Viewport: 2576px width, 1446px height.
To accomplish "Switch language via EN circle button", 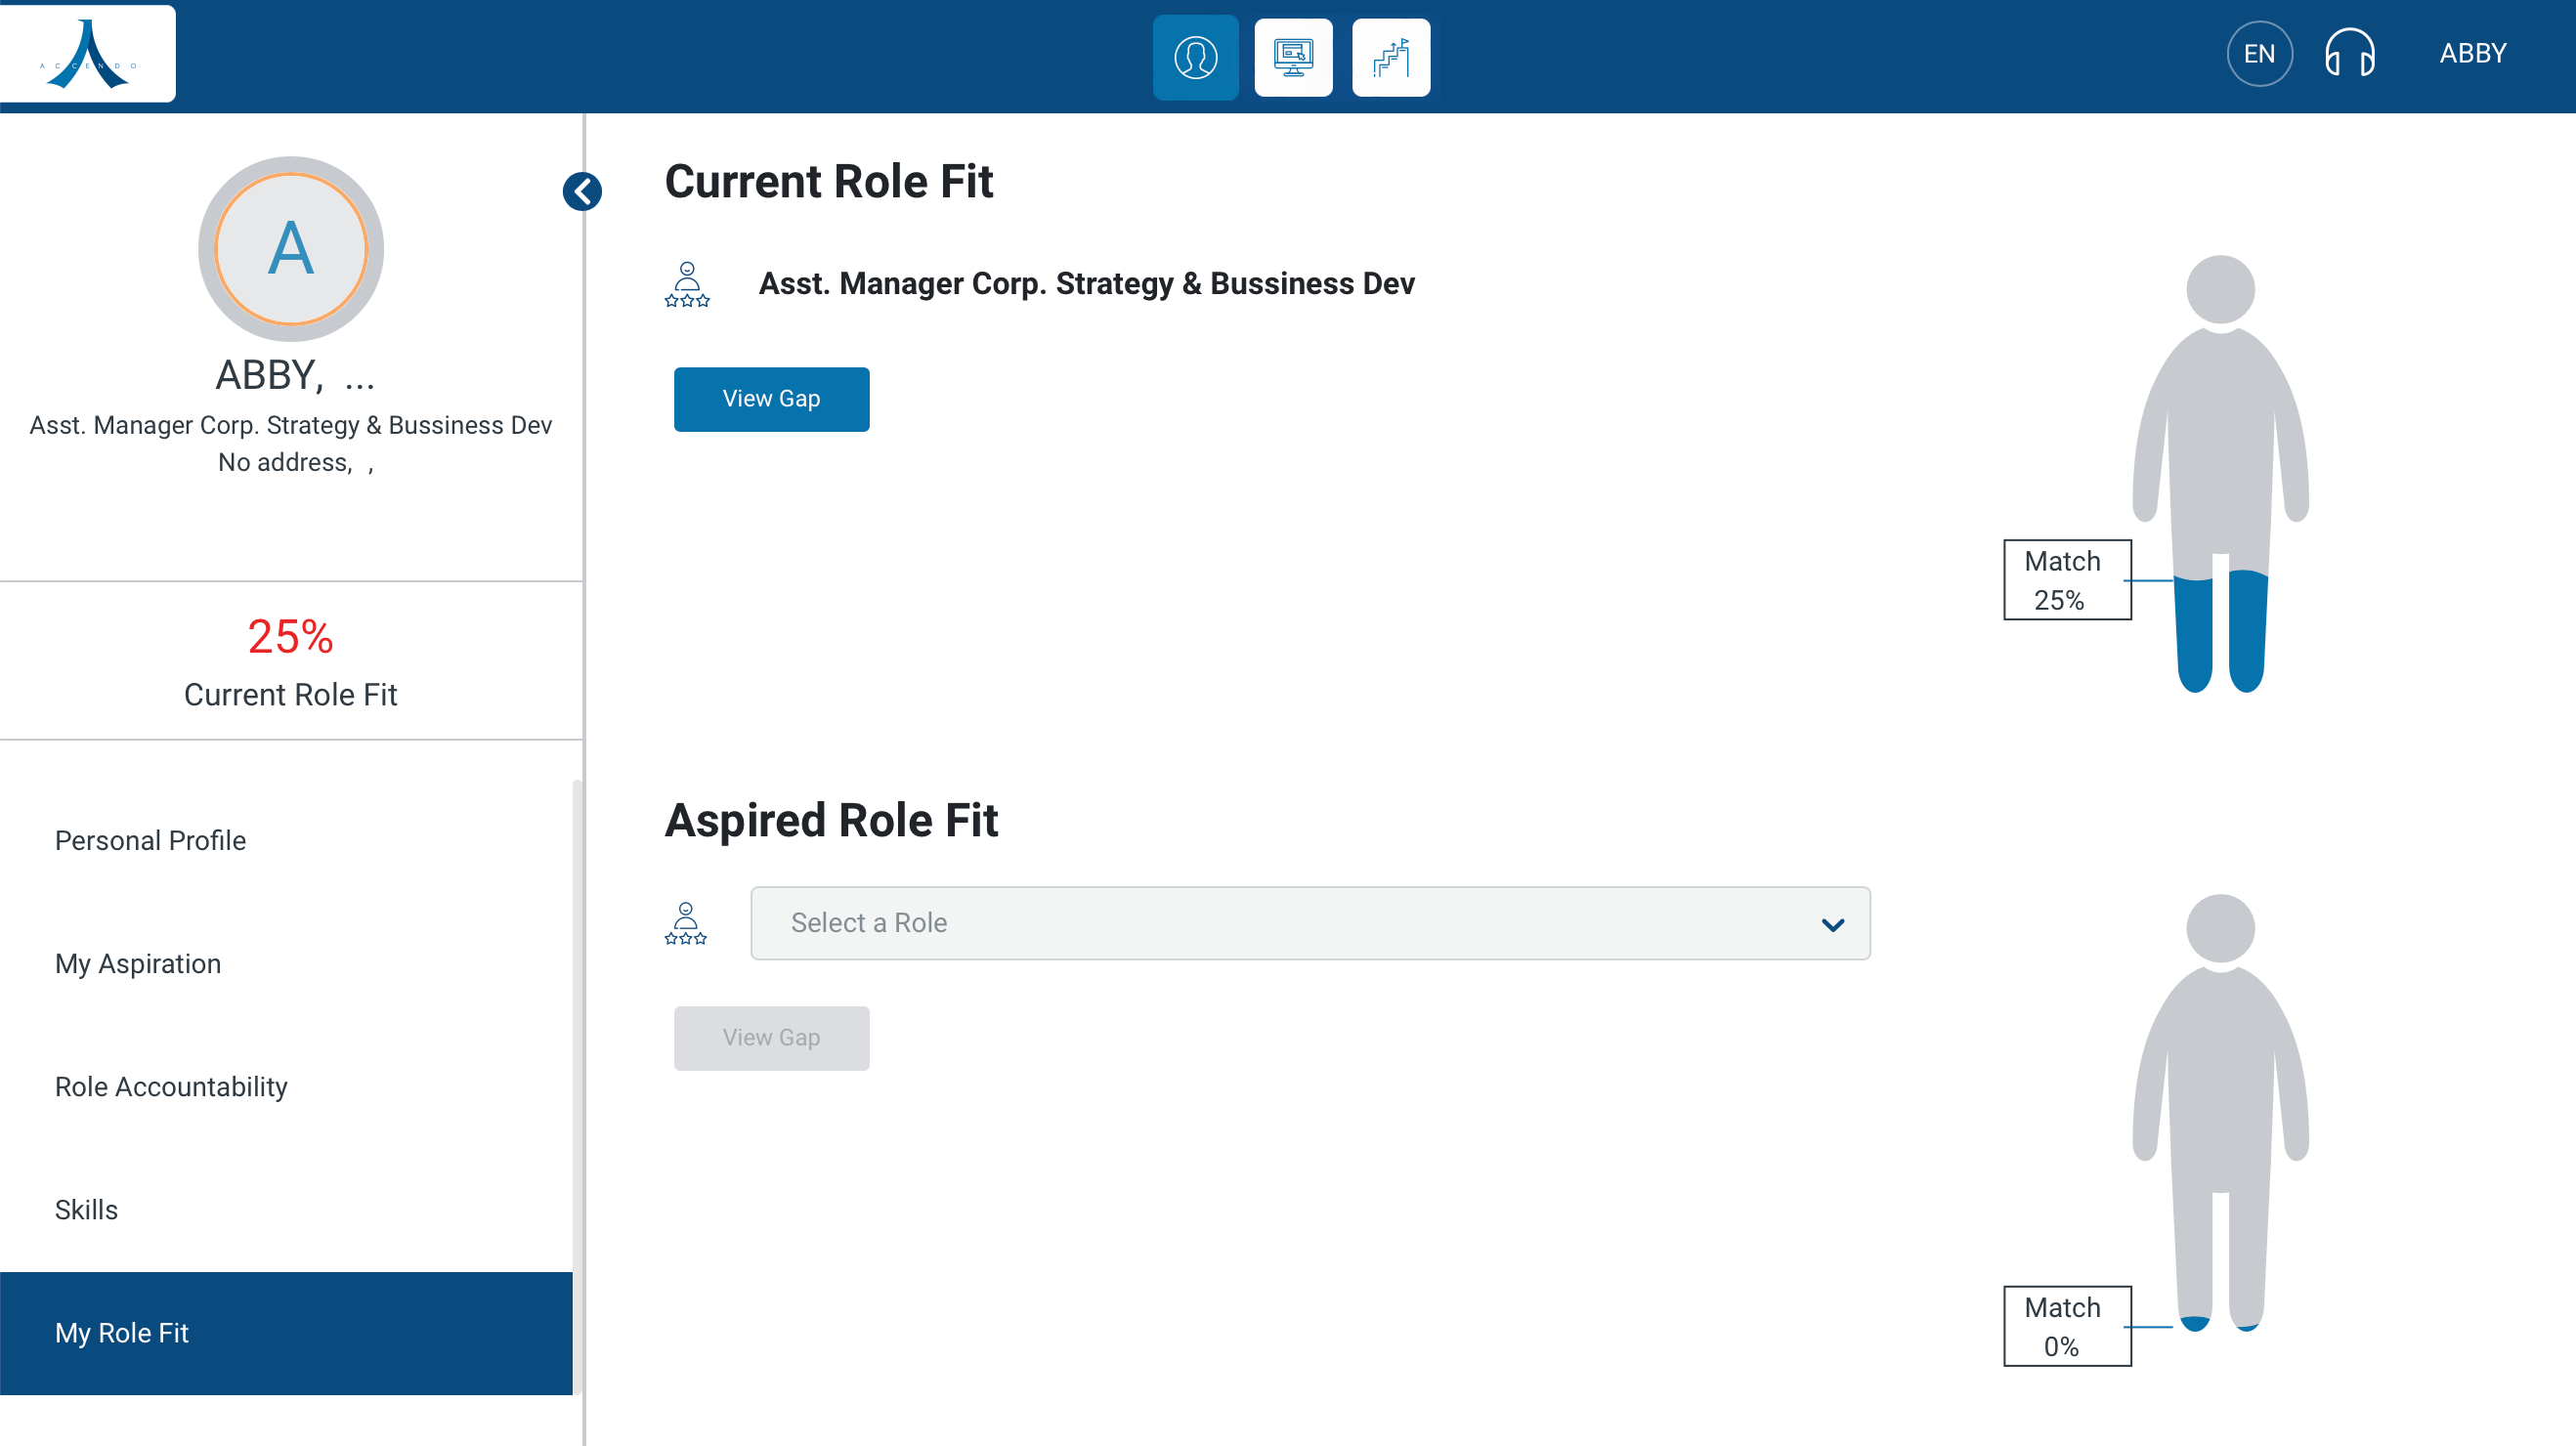I will point(2258,54).
